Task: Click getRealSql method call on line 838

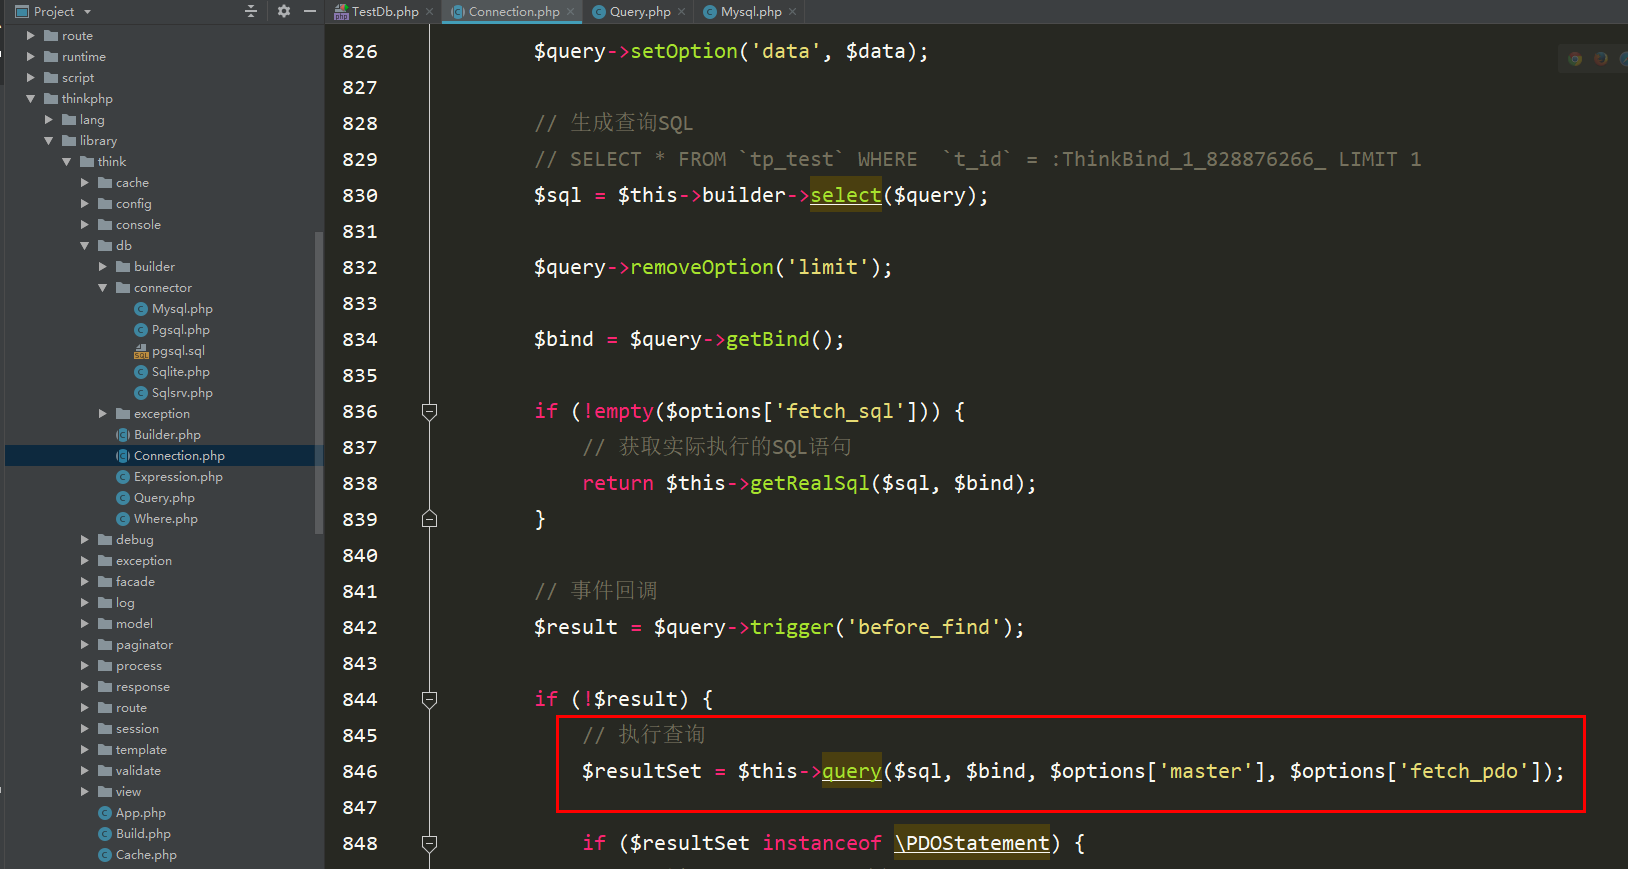Action: click(x=810, y=483)
